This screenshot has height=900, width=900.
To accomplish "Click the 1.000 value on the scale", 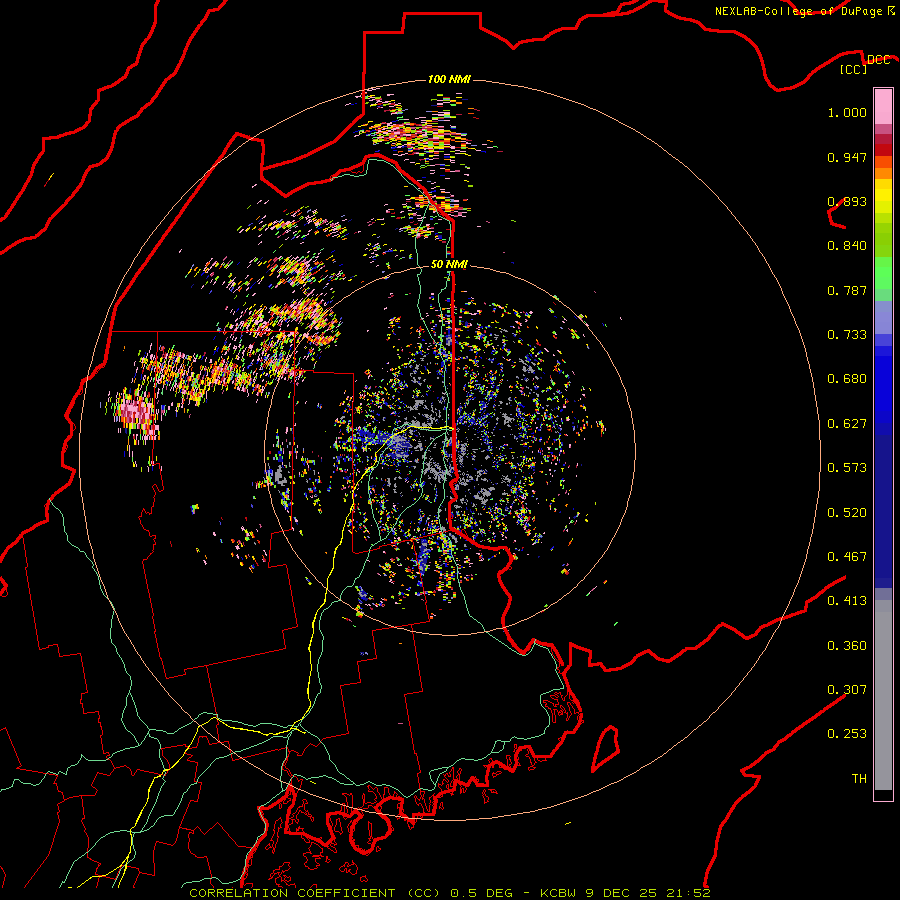I will (847, 112).
